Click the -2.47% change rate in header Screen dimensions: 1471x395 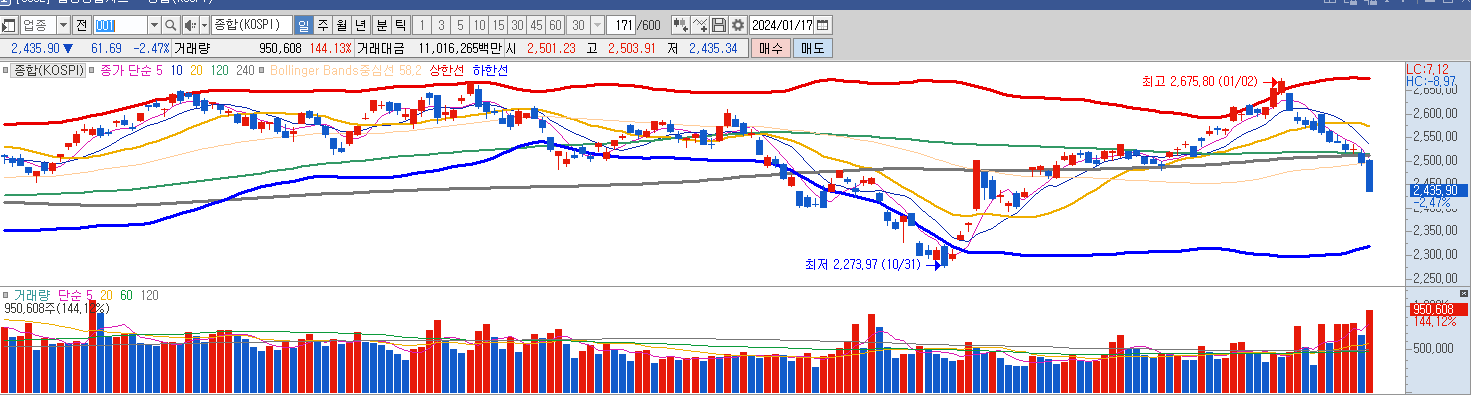coord(151,48)
